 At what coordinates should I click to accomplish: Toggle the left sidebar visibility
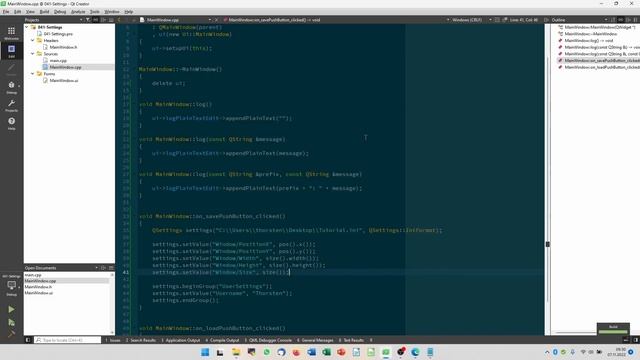(x=28, y=340)
